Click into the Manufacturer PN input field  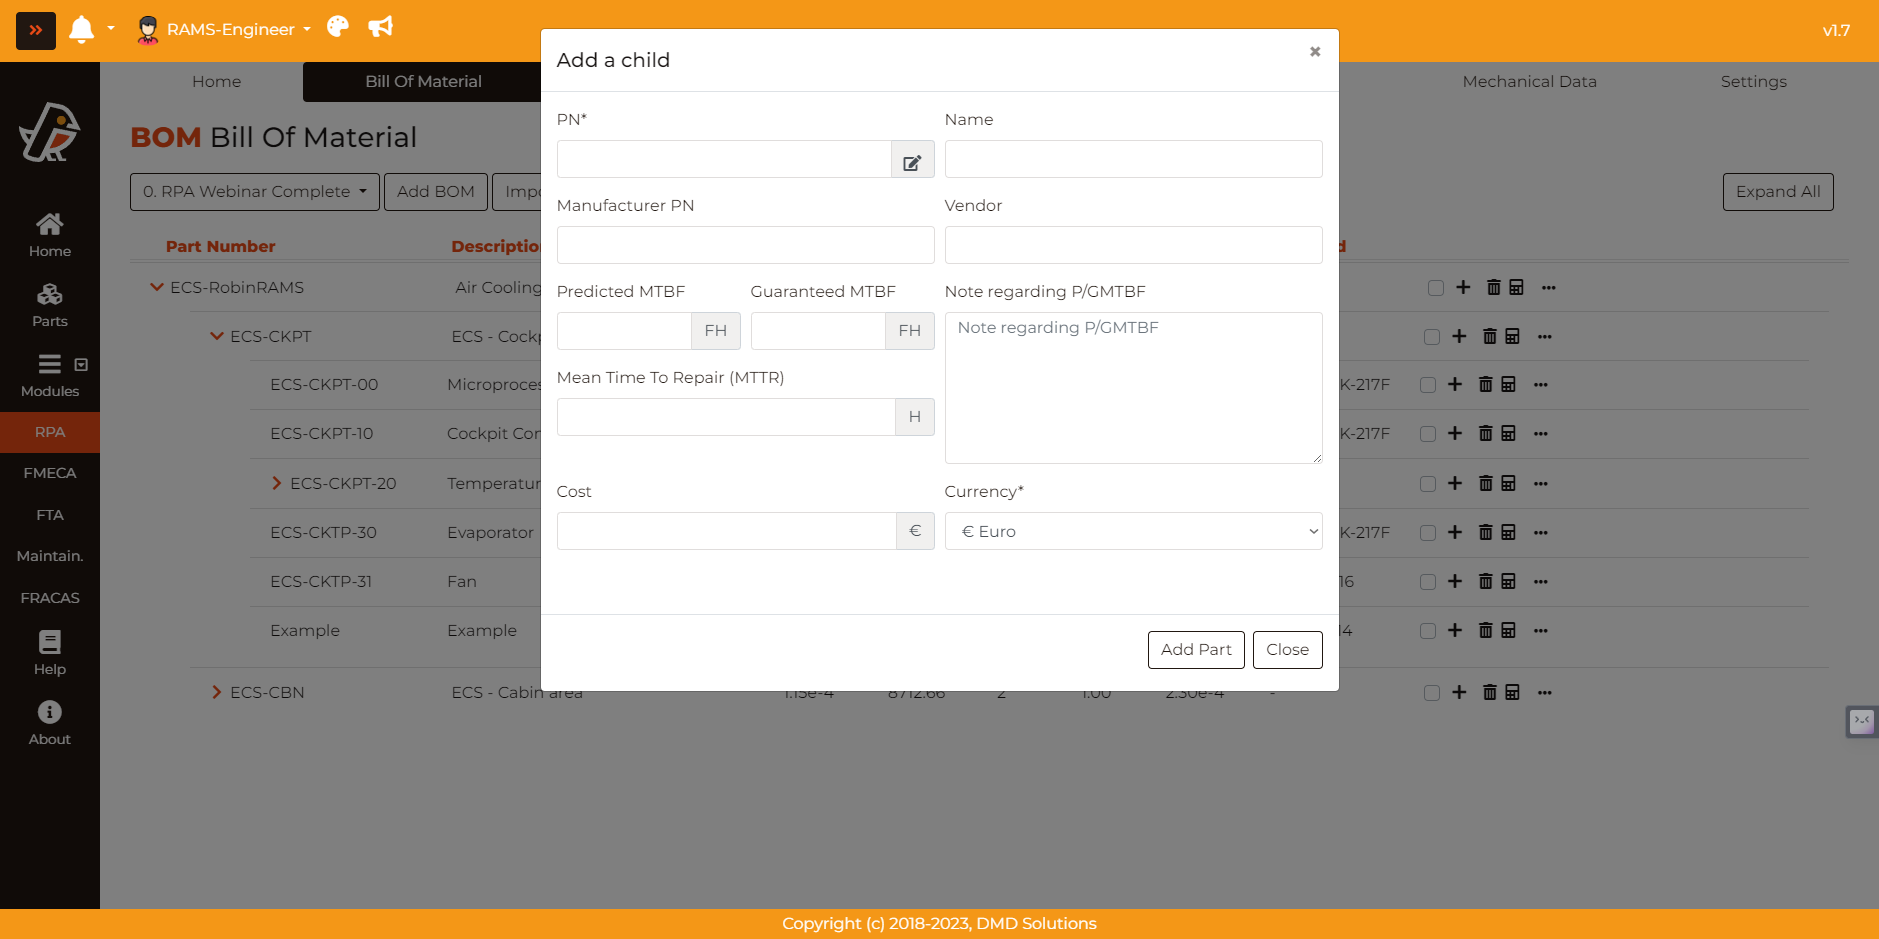pos(745,246)
